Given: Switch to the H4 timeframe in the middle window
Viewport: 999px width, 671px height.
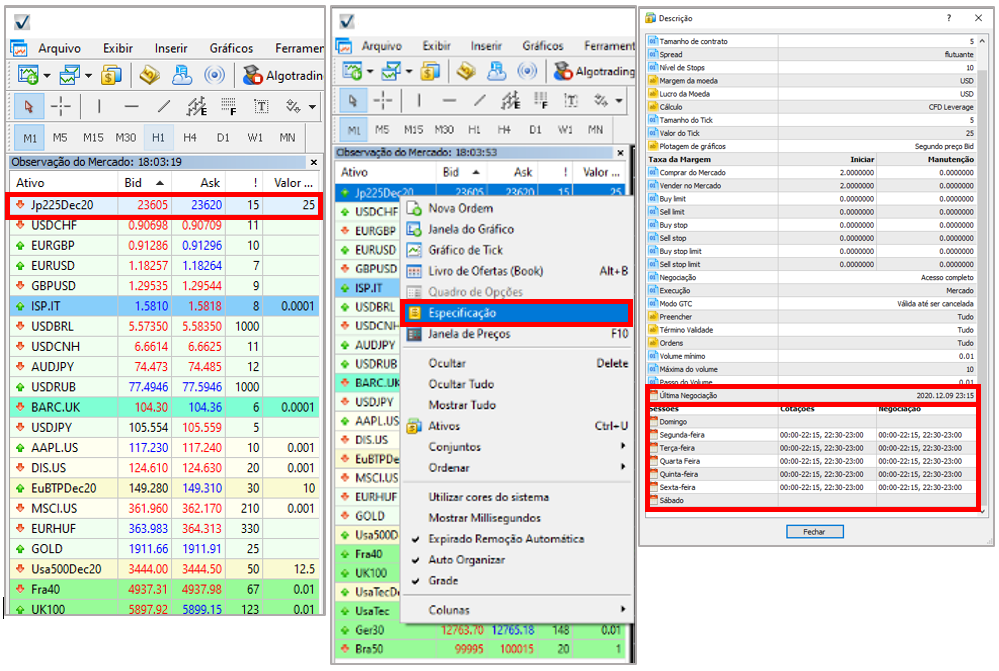Looking at the screenshot, I should (504, 129).
